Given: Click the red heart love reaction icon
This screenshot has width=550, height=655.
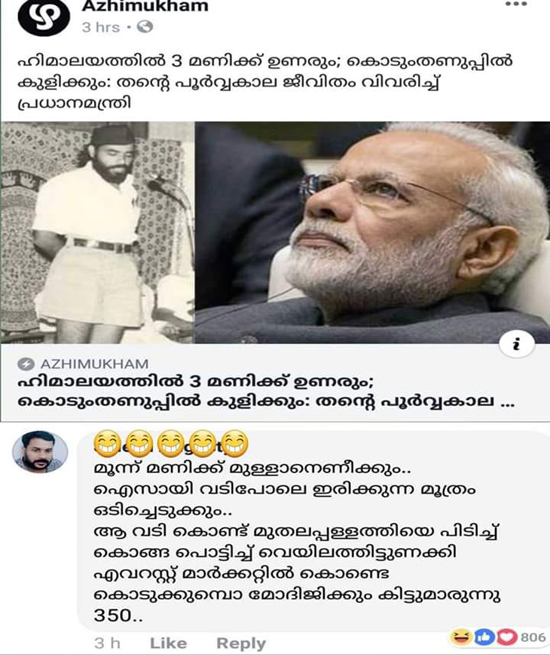Looking at the screenshot, I should pos(506,637).
